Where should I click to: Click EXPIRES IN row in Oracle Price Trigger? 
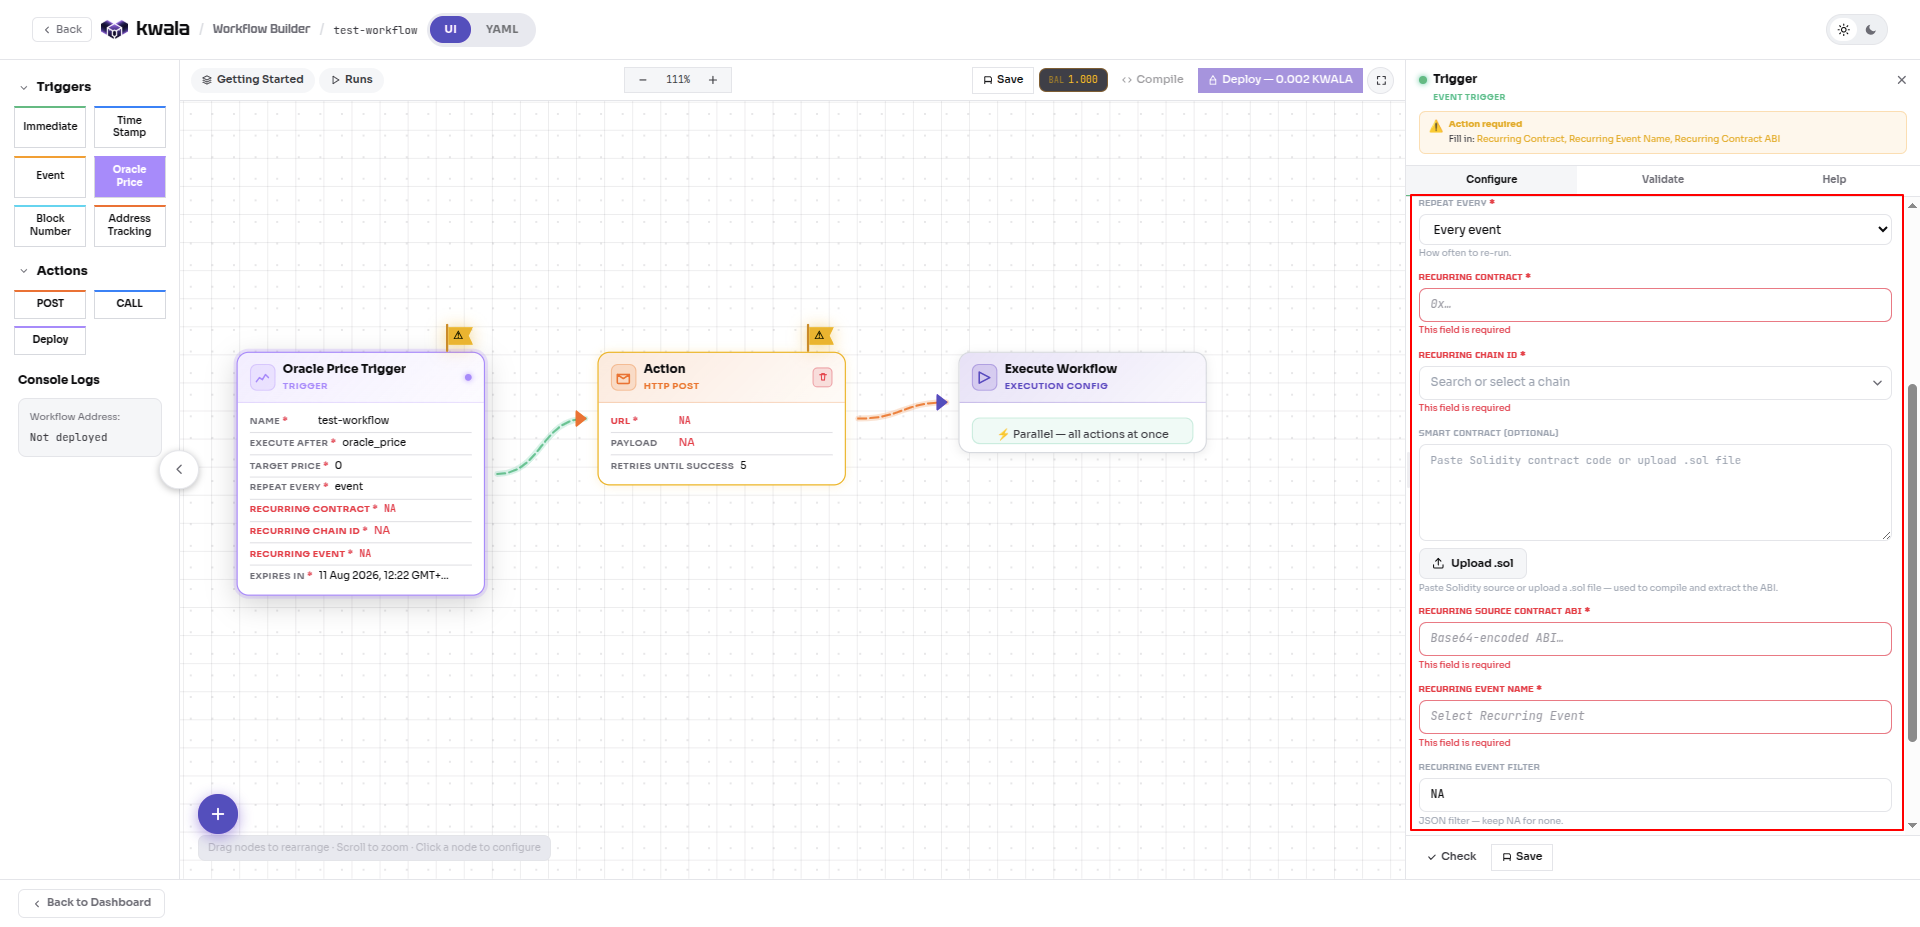(361, 576)
